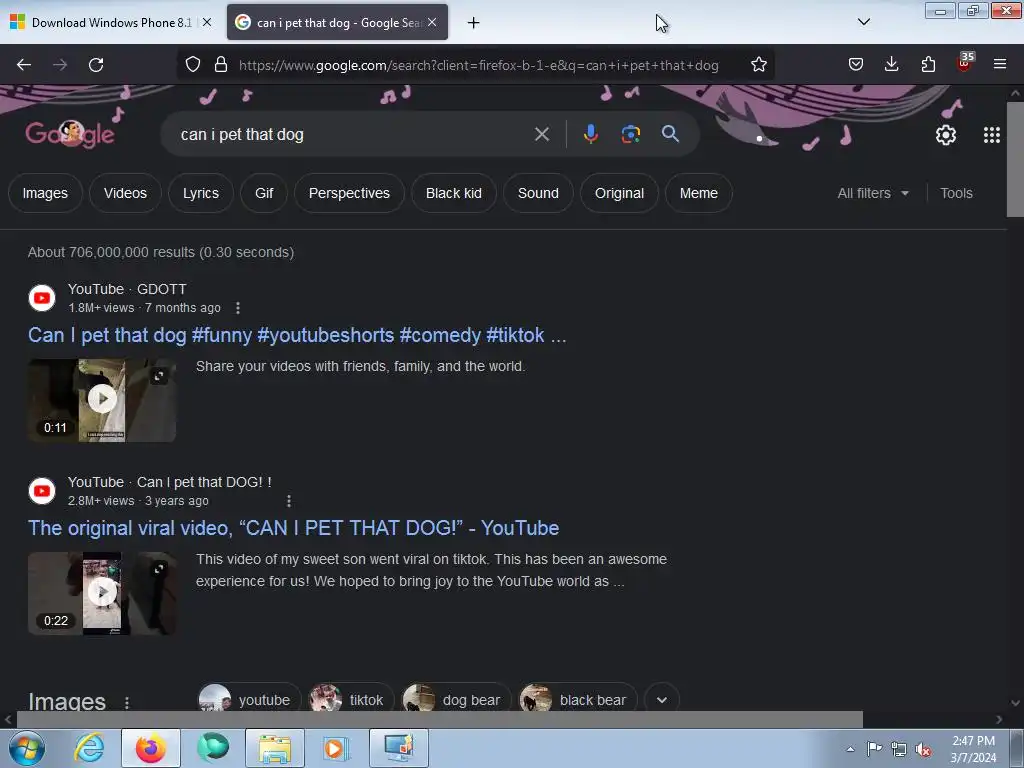This screenshot has height=768, width=1024.
Task: Select the Sound filter chip
Action: (x=538, y=193)
